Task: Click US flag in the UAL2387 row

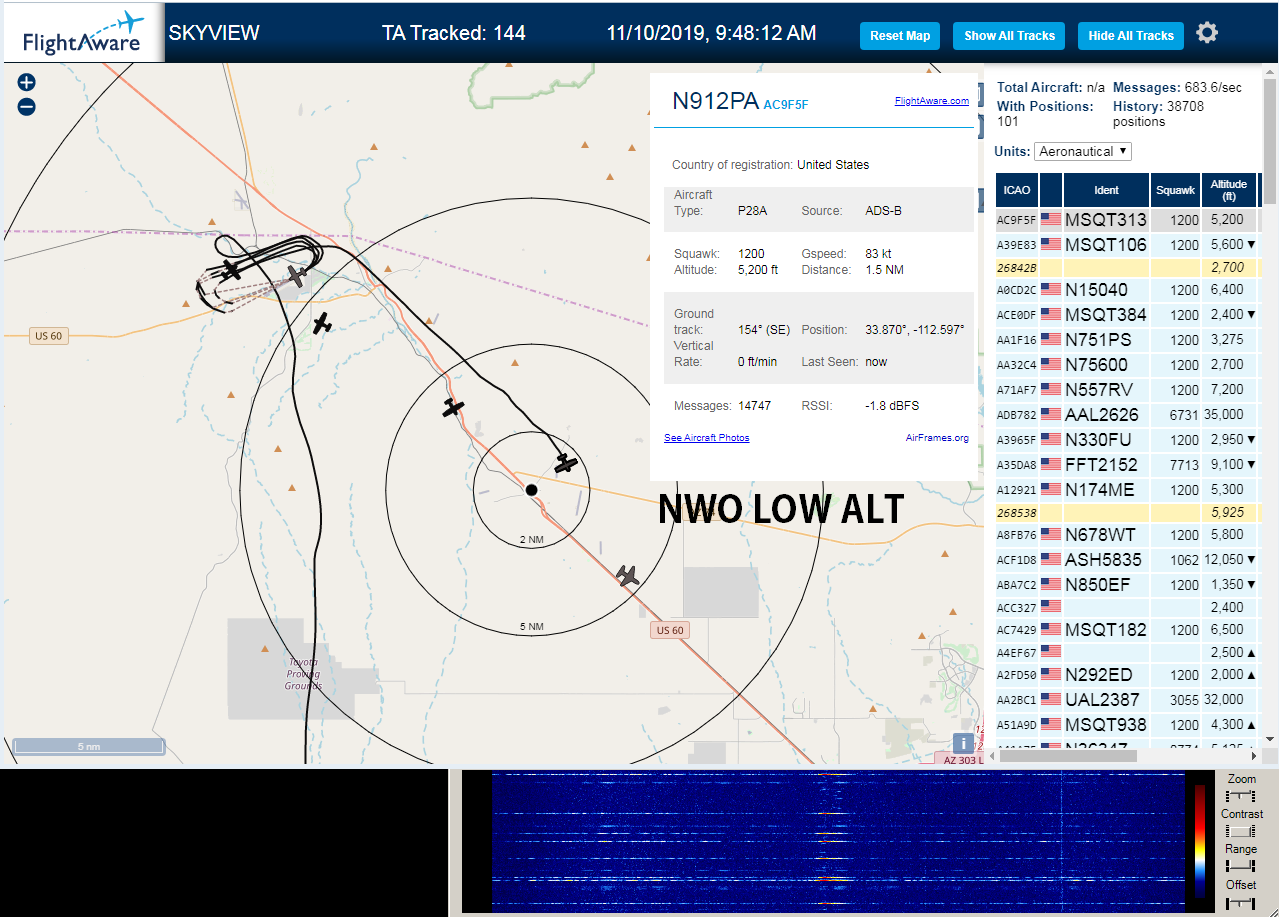Action: tap(1051, 699)
